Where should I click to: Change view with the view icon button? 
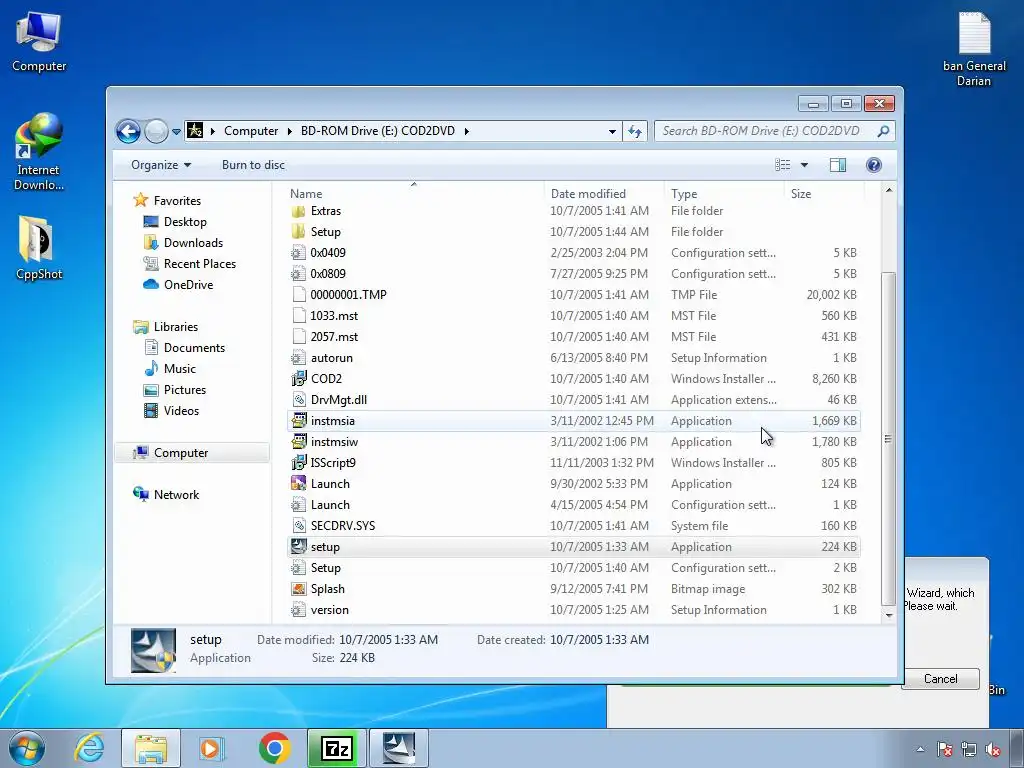782,165
